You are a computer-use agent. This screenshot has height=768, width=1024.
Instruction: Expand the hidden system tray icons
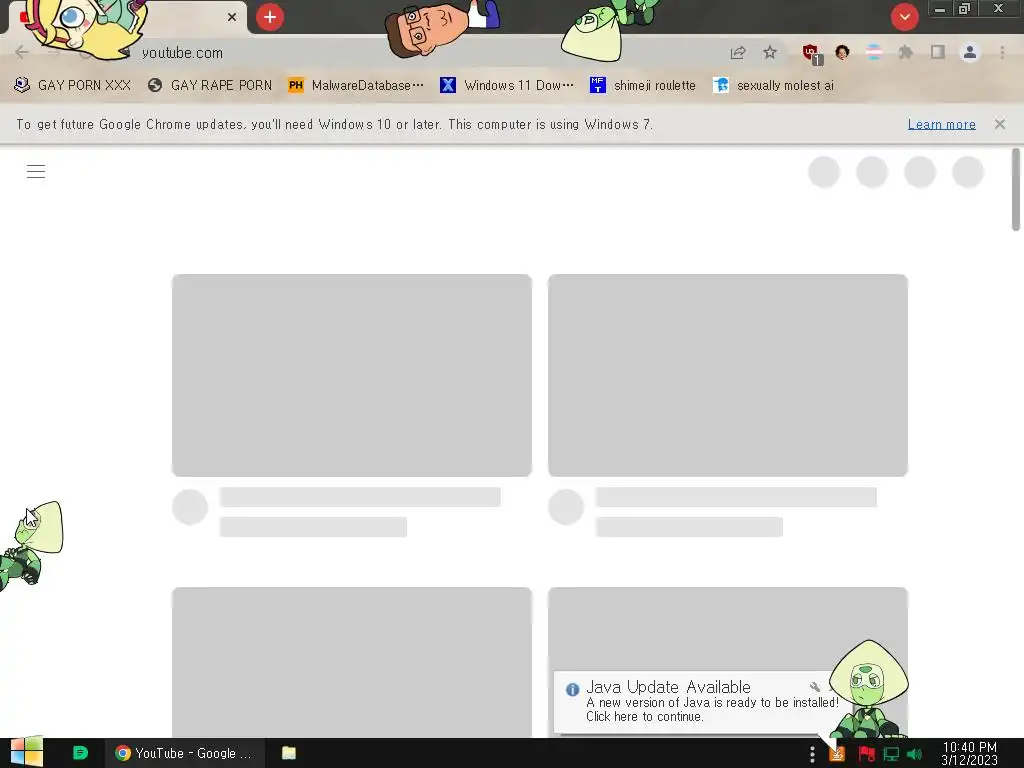click(x=812, y=754)
